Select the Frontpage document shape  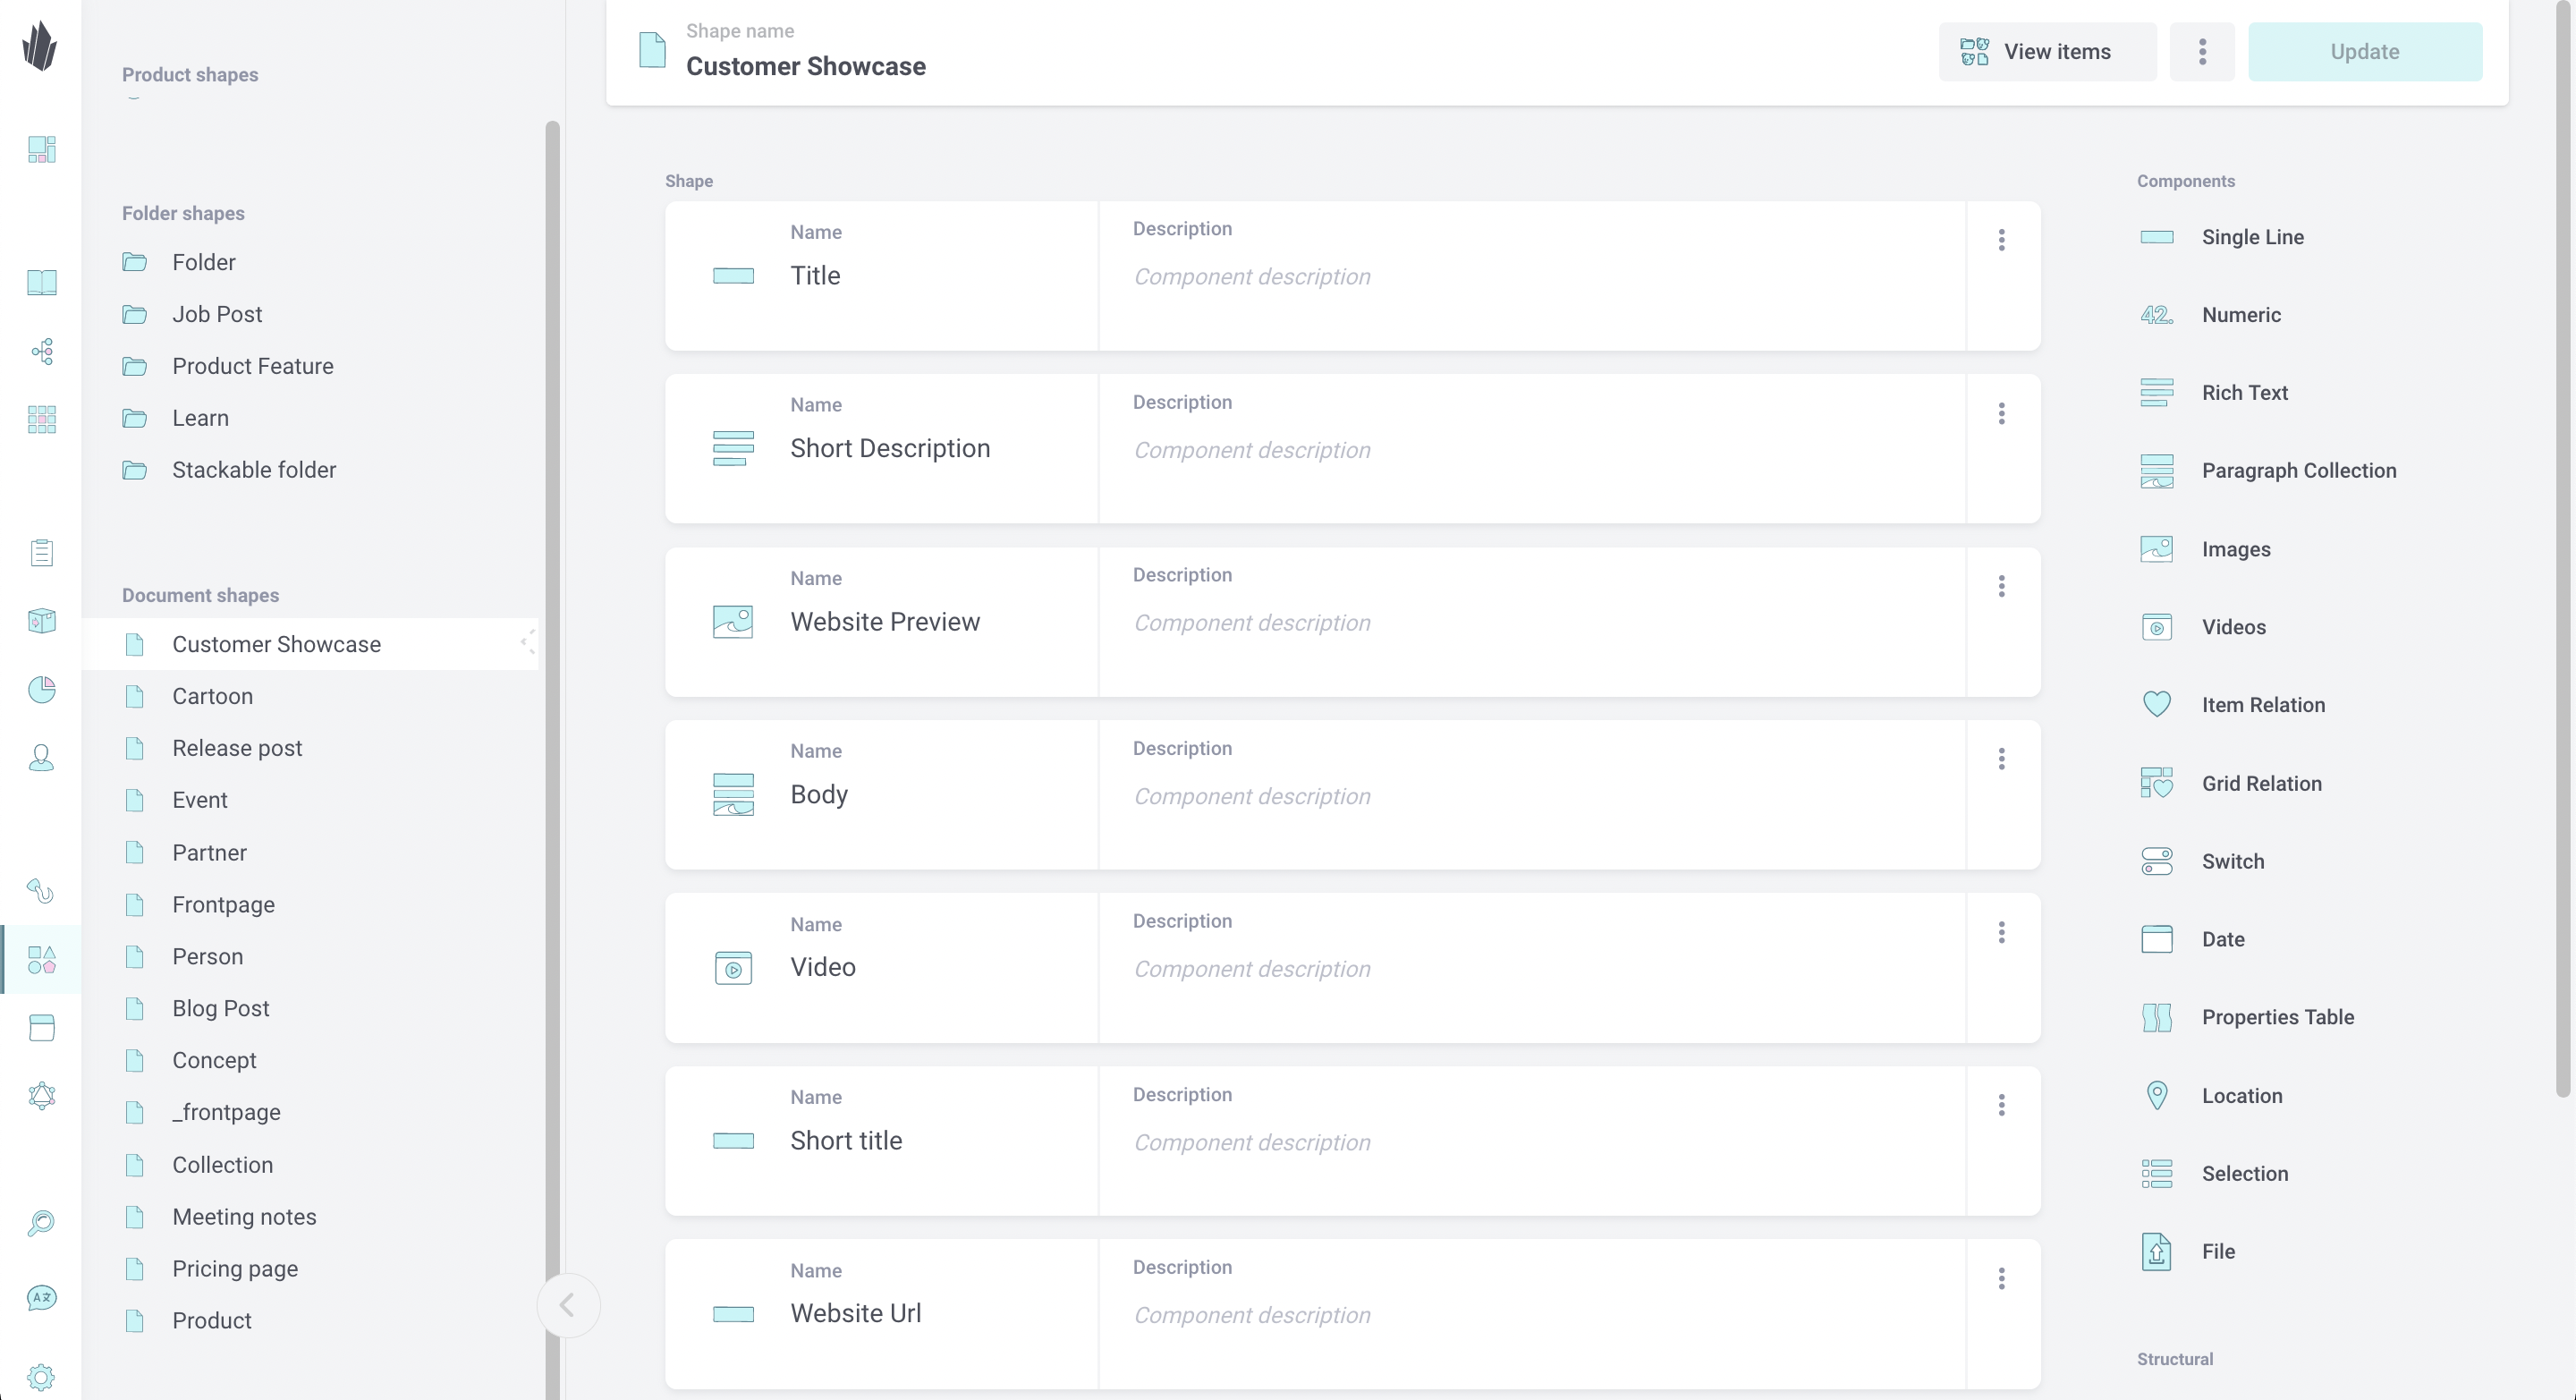(310, 904)
